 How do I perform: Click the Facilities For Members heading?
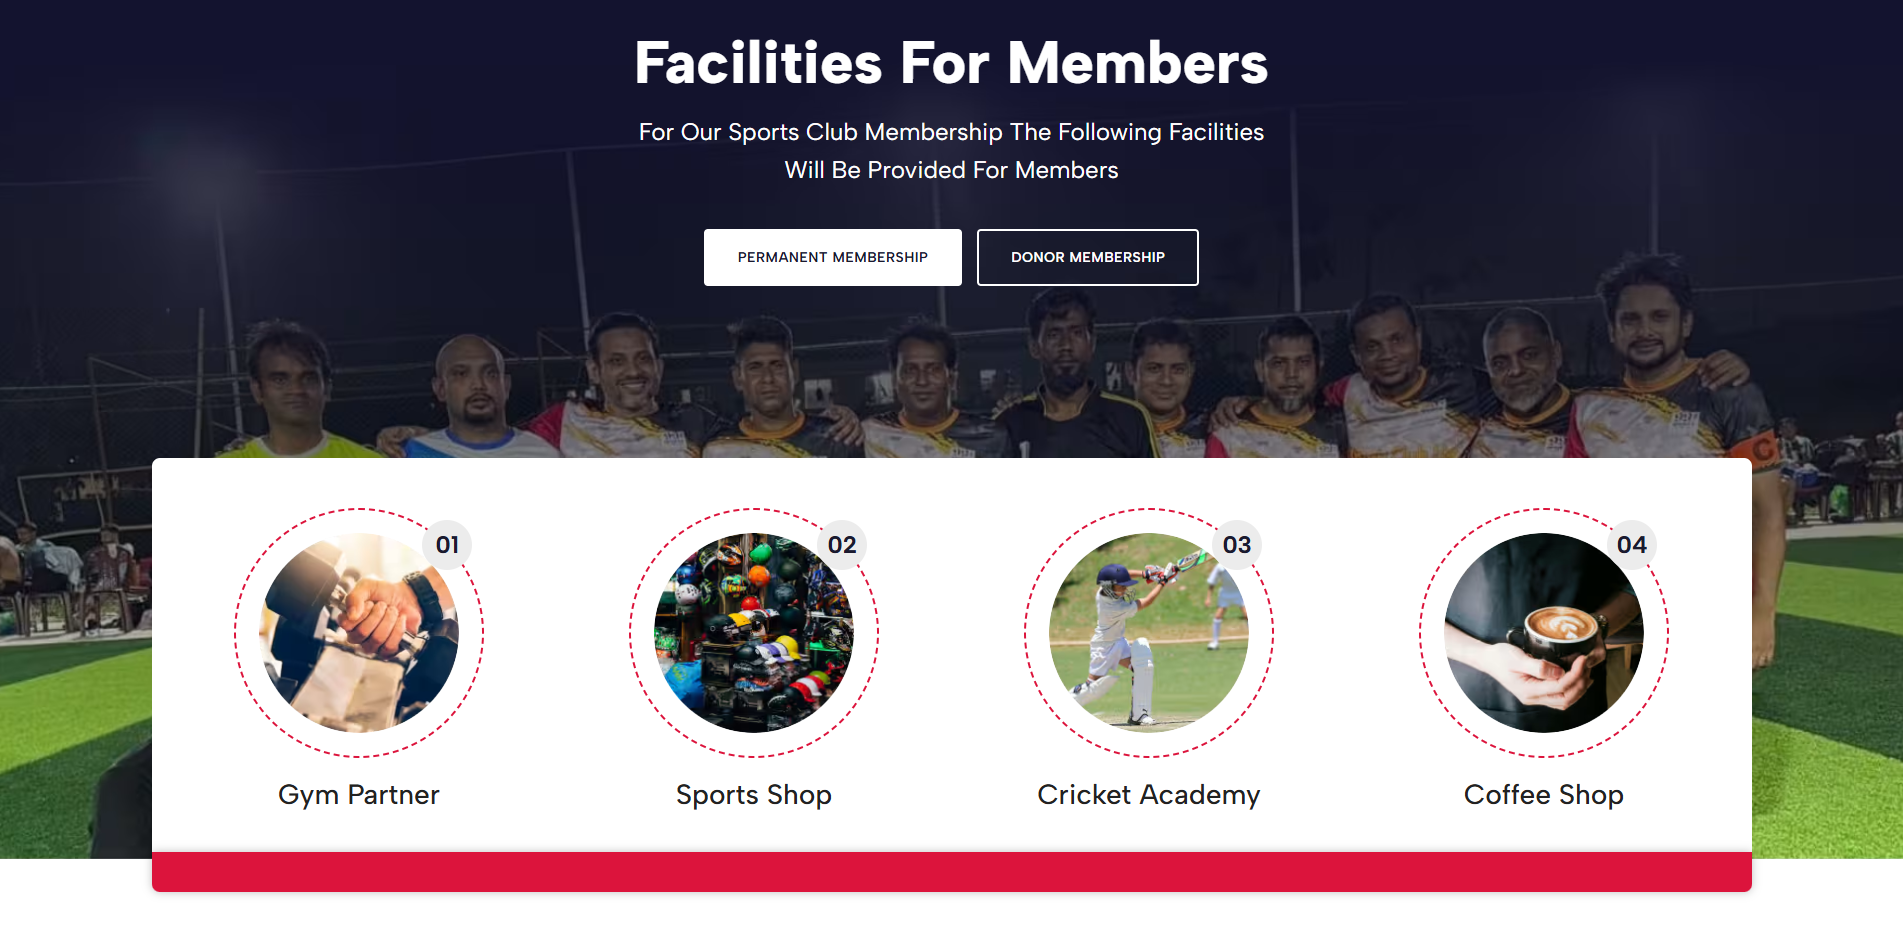951,63
